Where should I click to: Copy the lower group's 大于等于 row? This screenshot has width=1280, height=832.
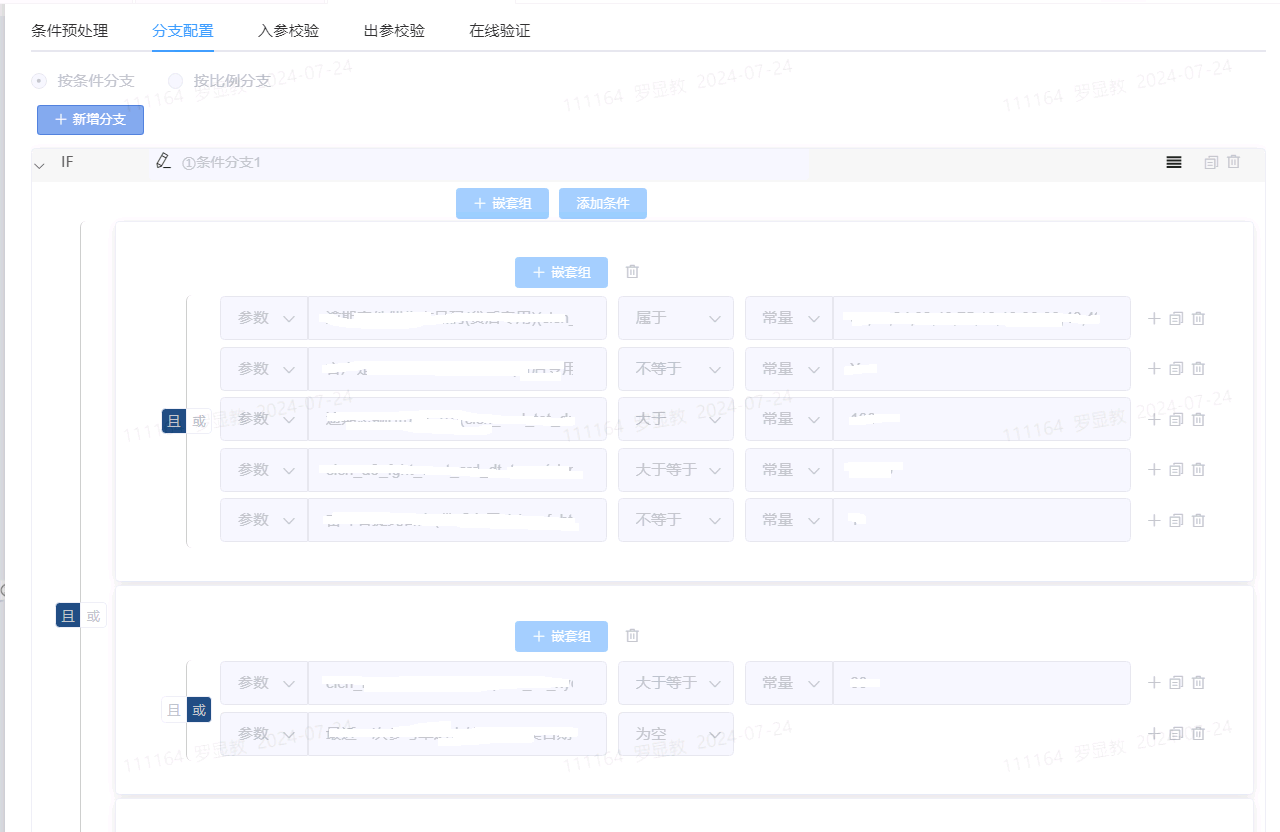(1176, 683)
